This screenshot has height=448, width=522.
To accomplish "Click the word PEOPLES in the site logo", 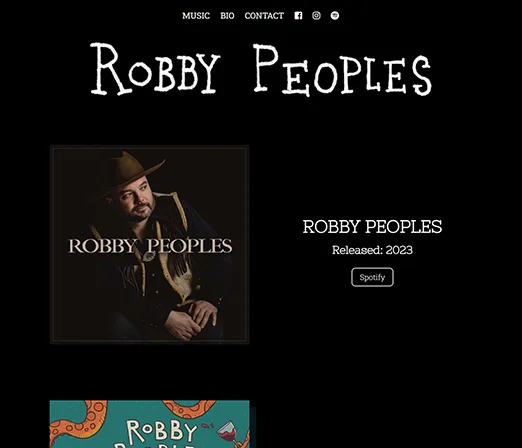I will pyautogui.click(x=342, y=70).
